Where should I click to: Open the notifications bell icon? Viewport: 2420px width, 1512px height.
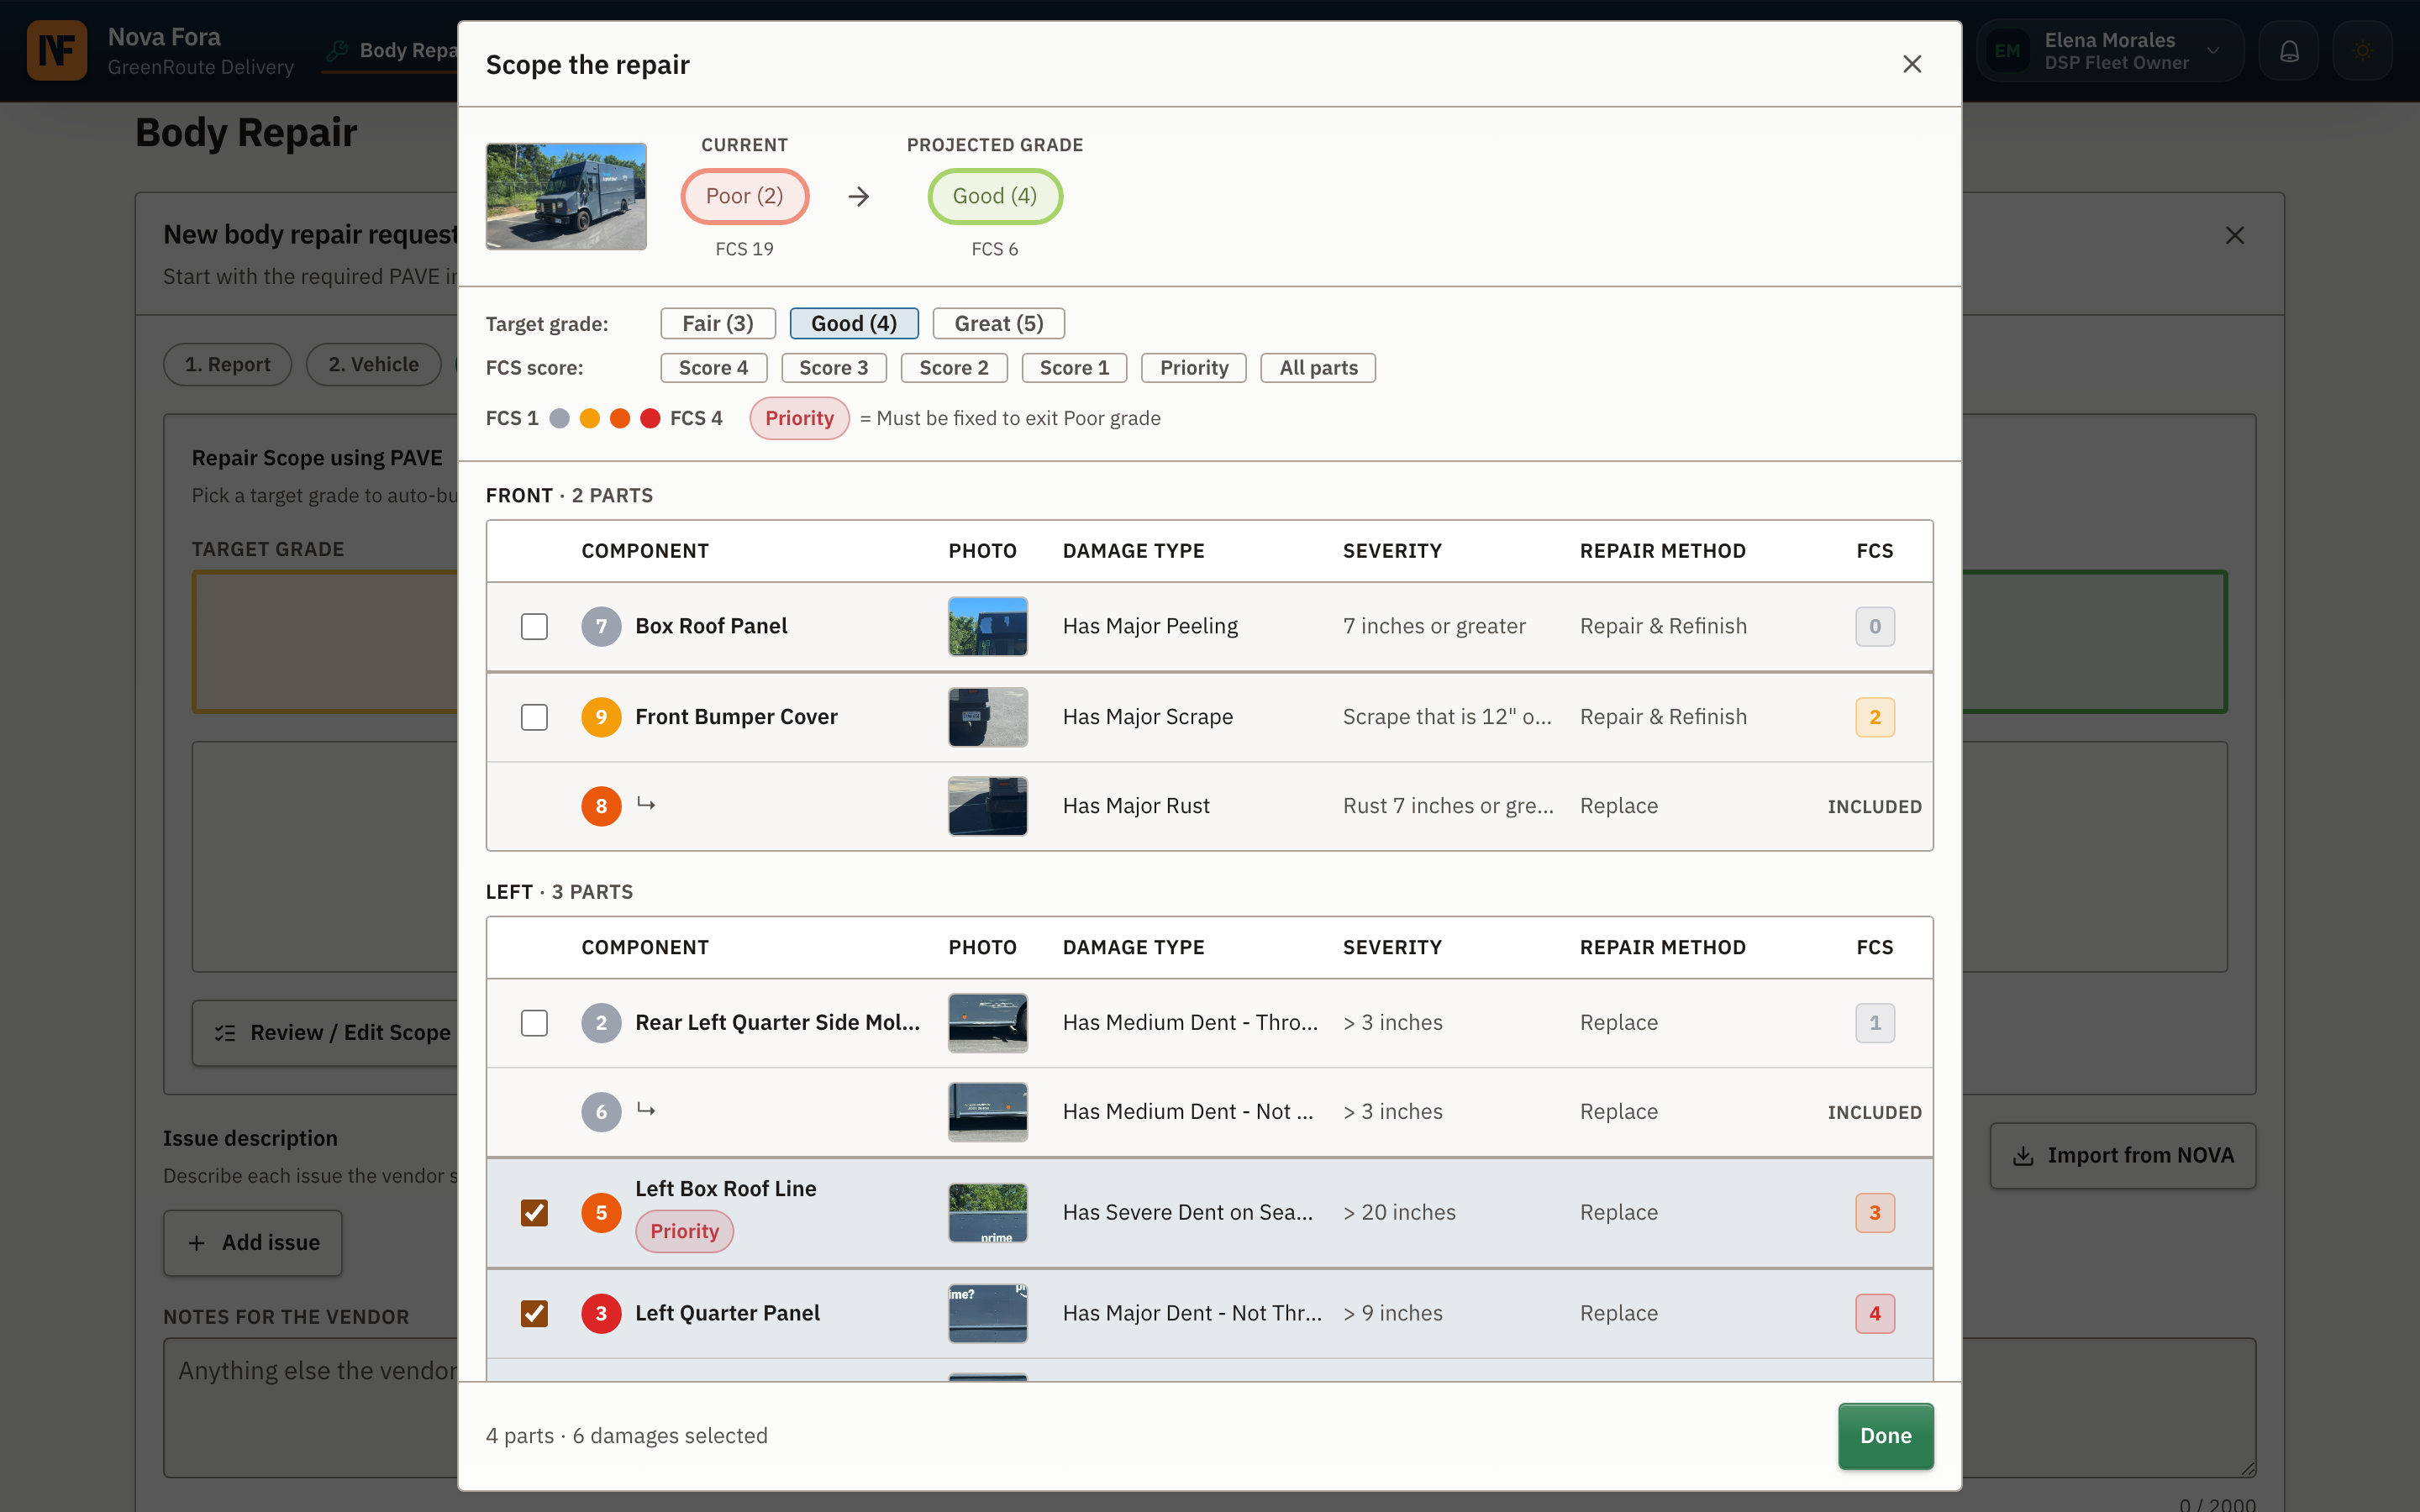tap(2289, 51)
